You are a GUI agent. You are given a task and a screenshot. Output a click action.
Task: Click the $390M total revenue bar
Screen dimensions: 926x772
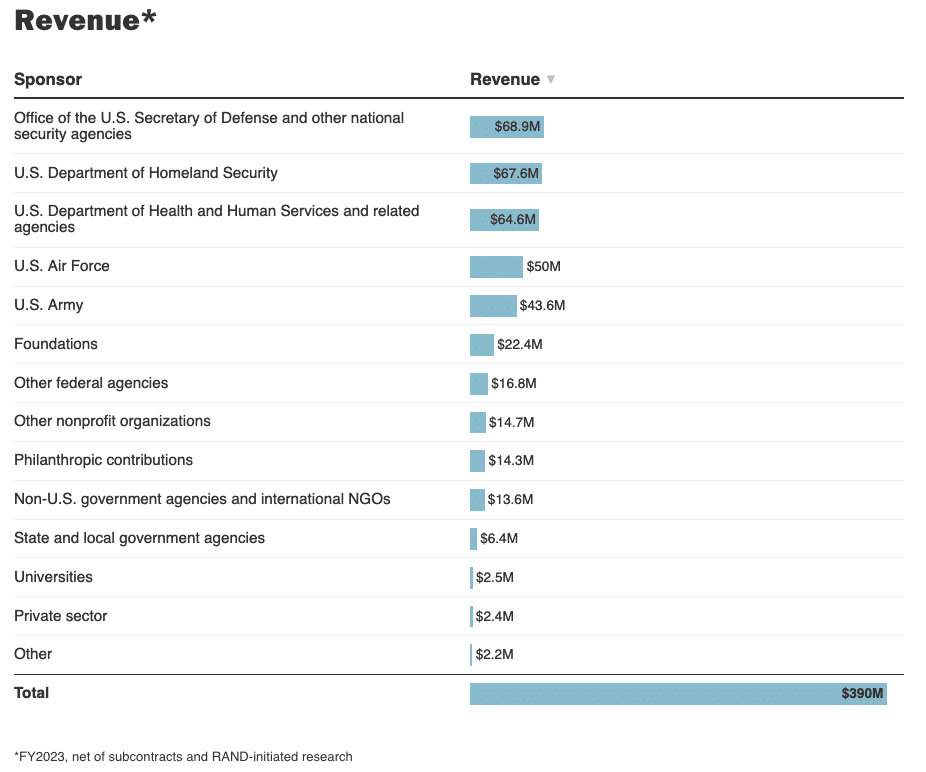click(677, 694)
